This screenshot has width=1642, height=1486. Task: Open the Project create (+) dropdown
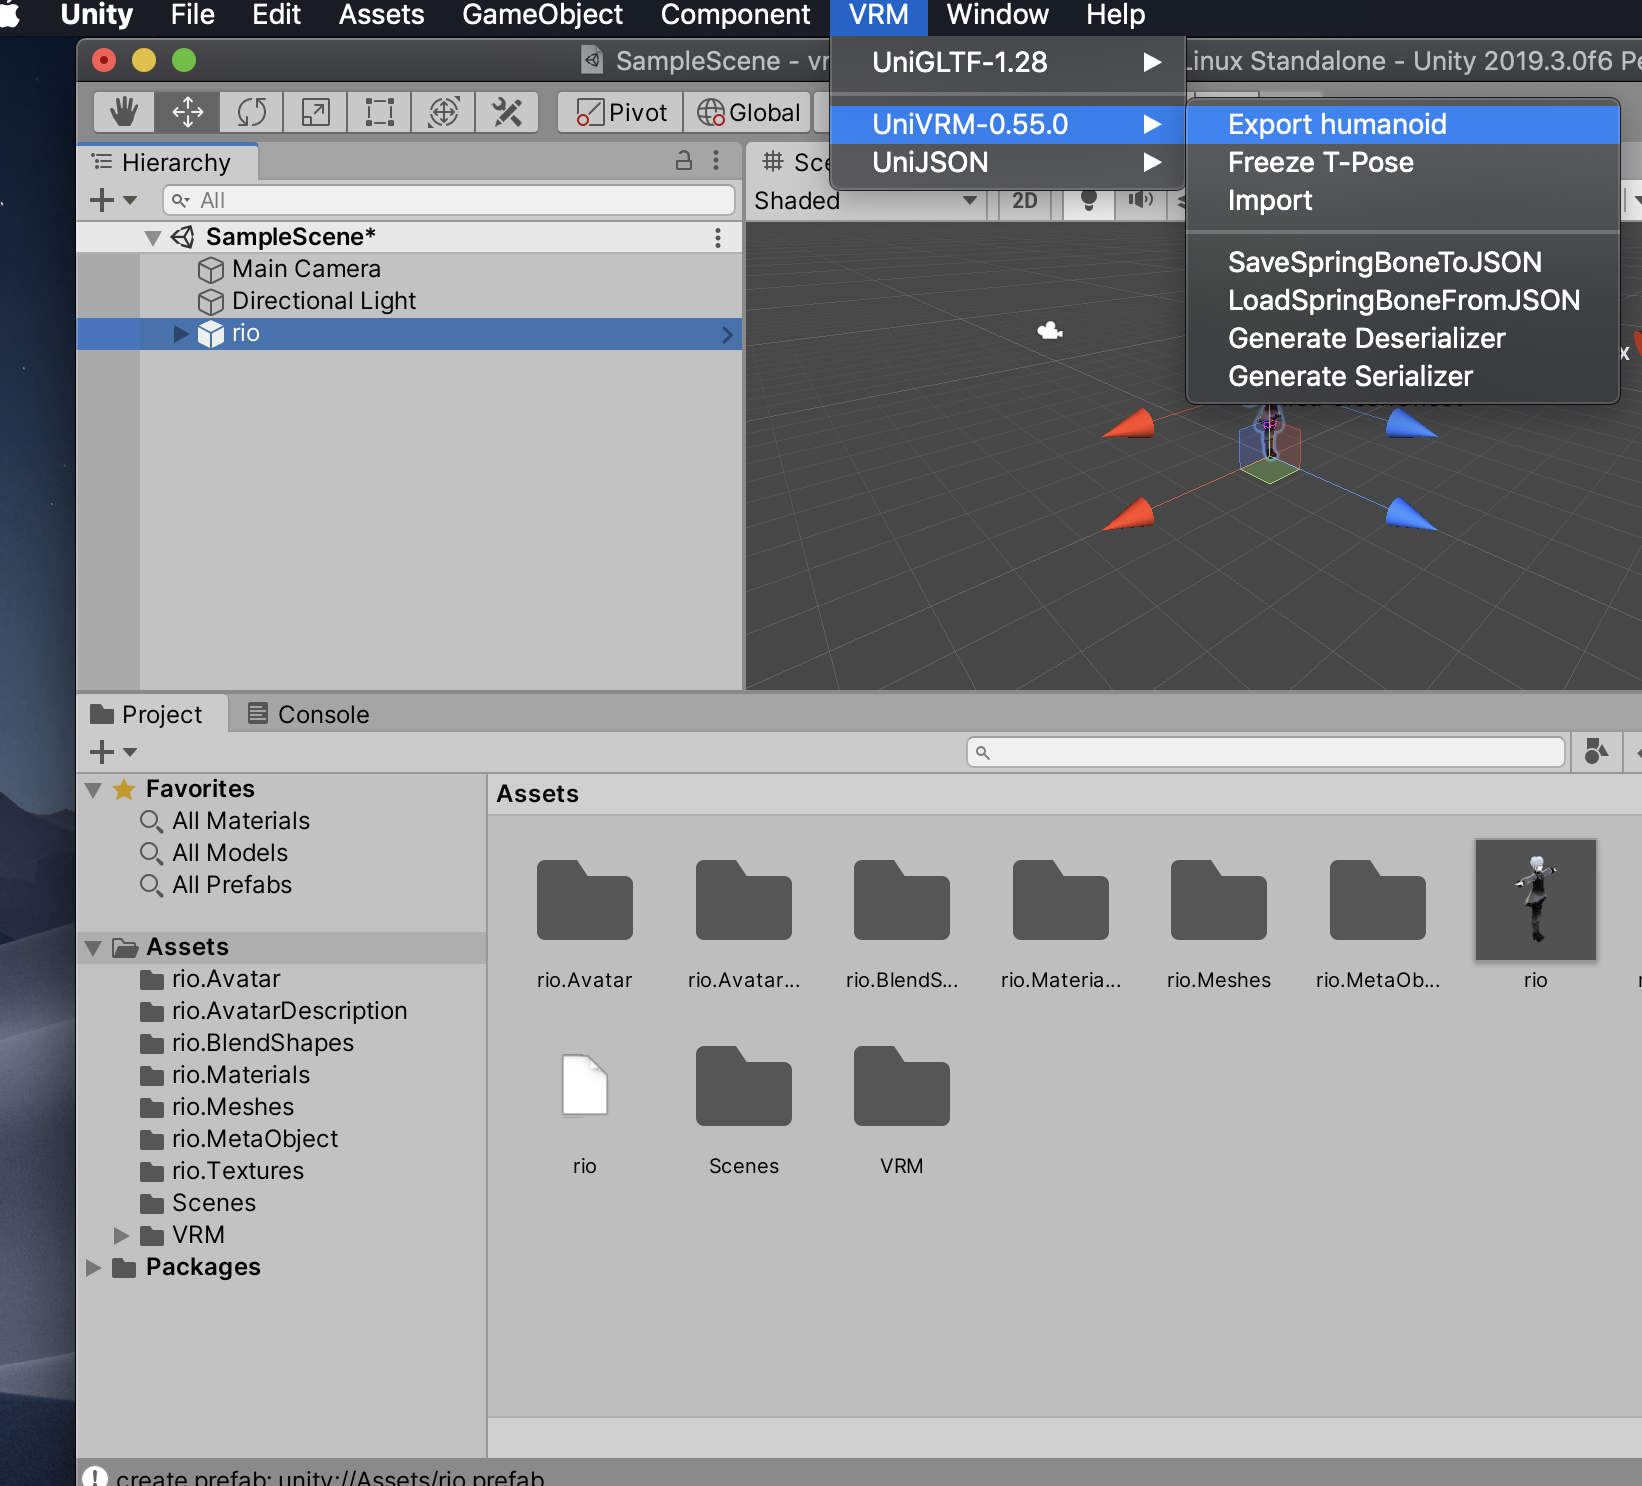113,751
